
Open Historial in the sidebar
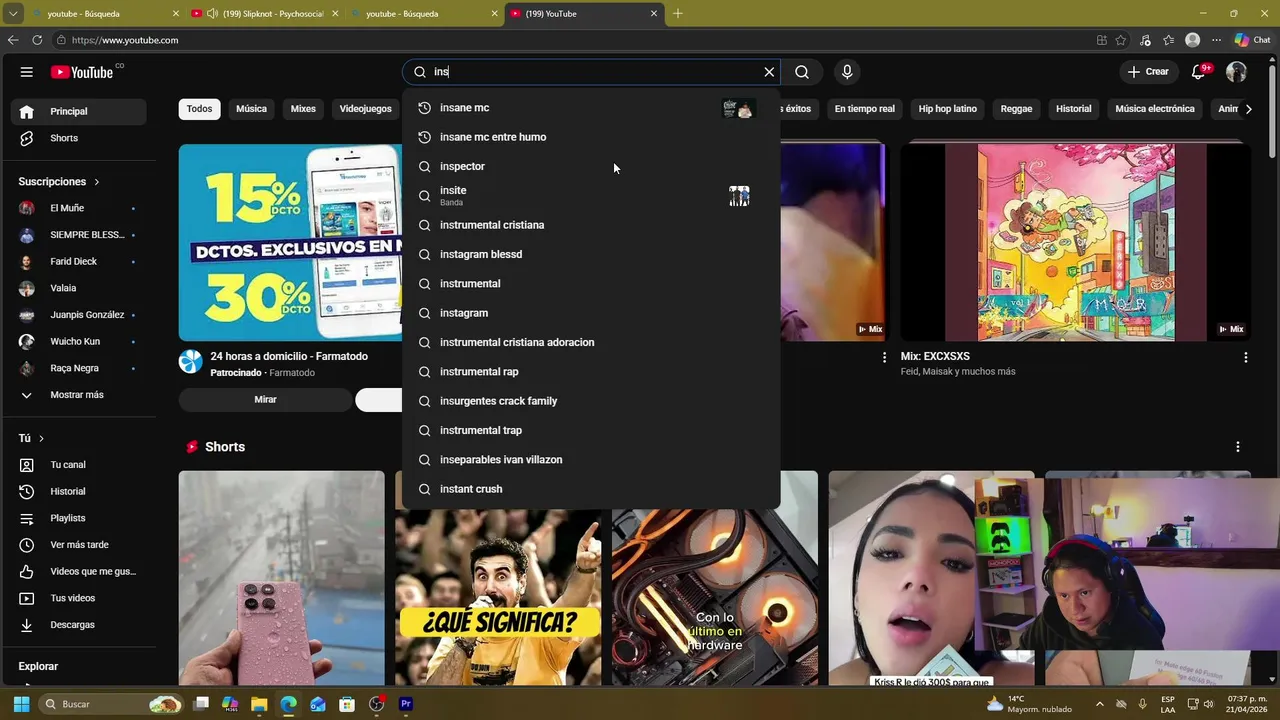[x=79, y=491]
